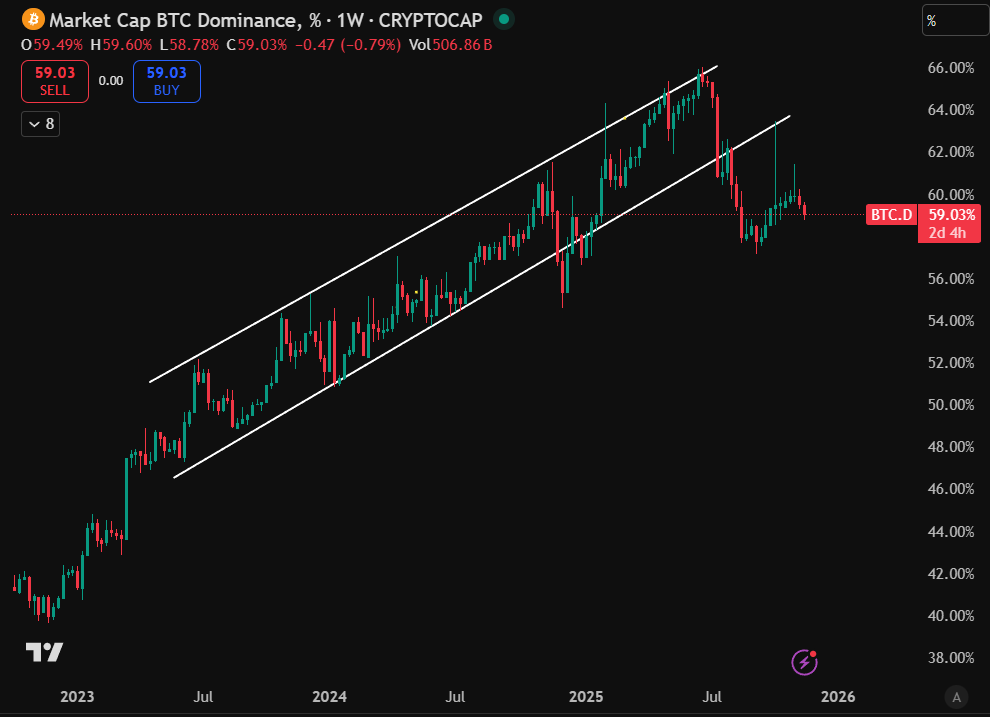Click the 0.00 spread value
Image resolution: width=990 pixels, height=717 pixels.
(111, 81)
